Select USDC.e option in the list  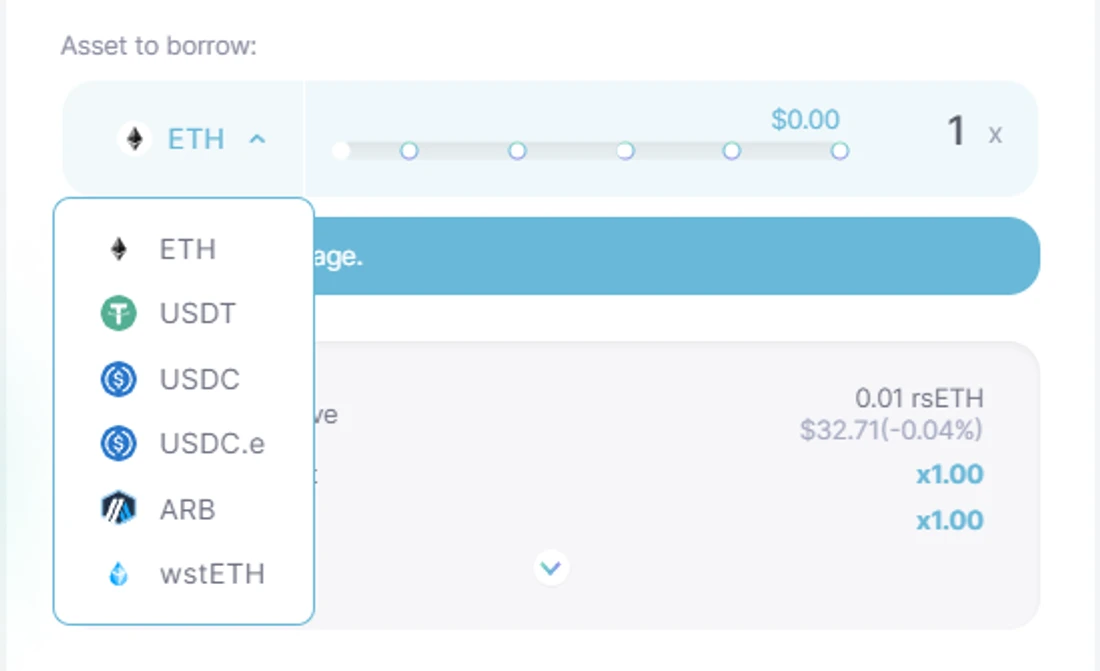(x=184, y=444)
